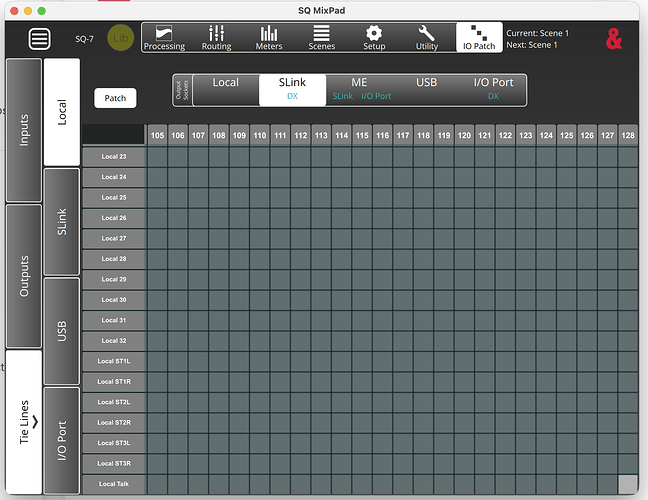Open the Routing screen
This screenshot has width=648, height=500.
tap(216, 38)
